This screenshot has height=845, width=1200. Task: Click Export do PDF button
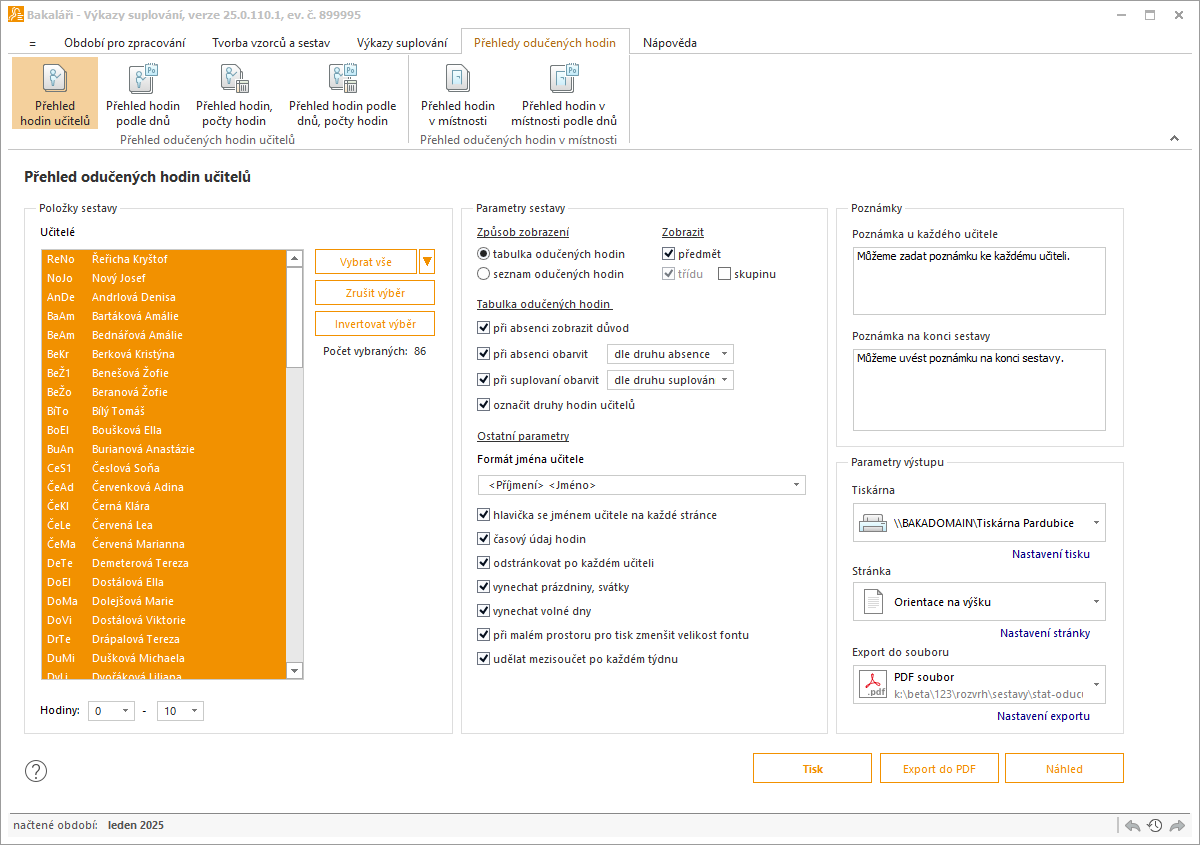coord(939,769)
